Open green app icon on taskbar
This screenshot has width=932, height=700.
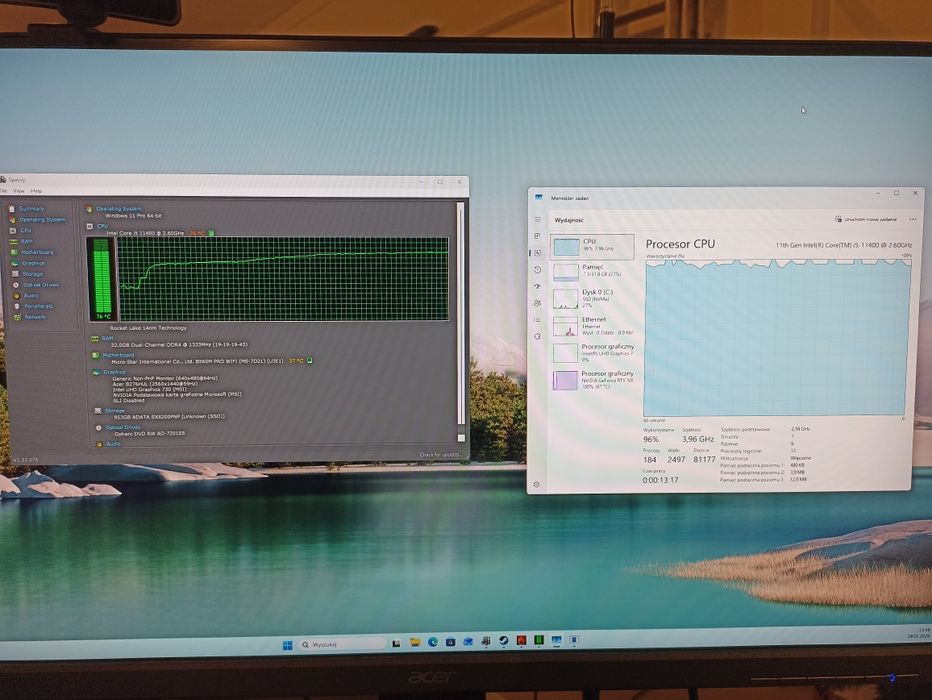pyautogui.click(x=539, y=639)
